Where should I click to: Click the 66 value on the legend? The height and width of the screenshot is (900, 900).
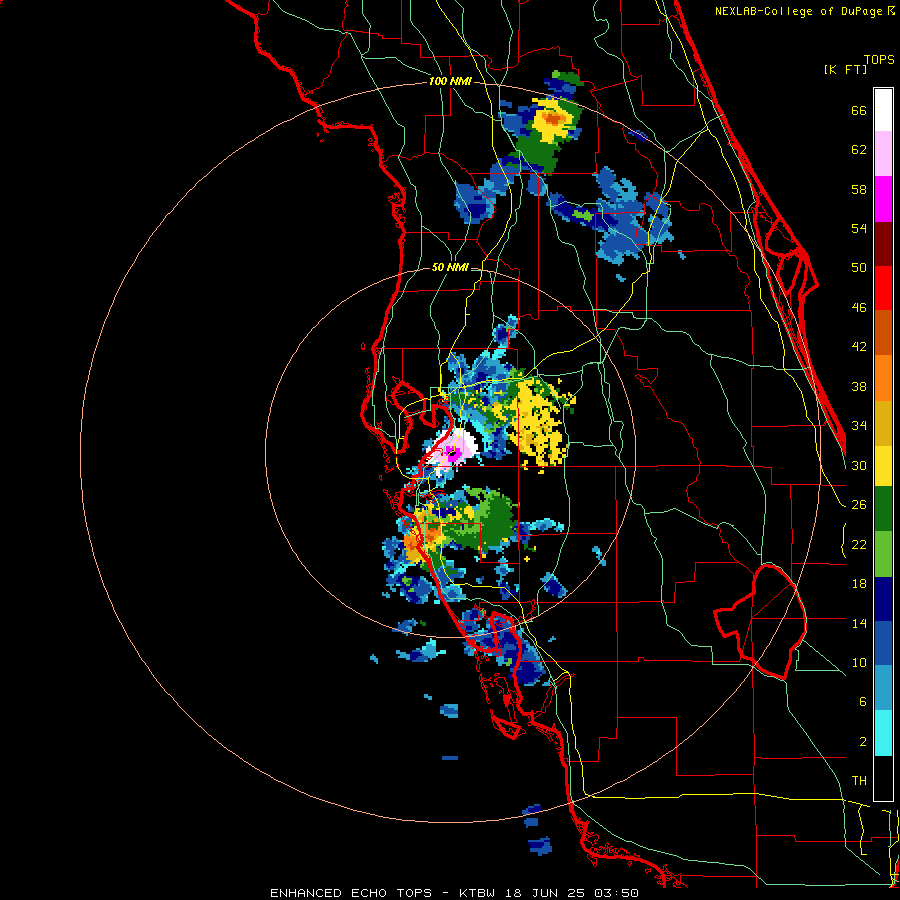[859, 111]
